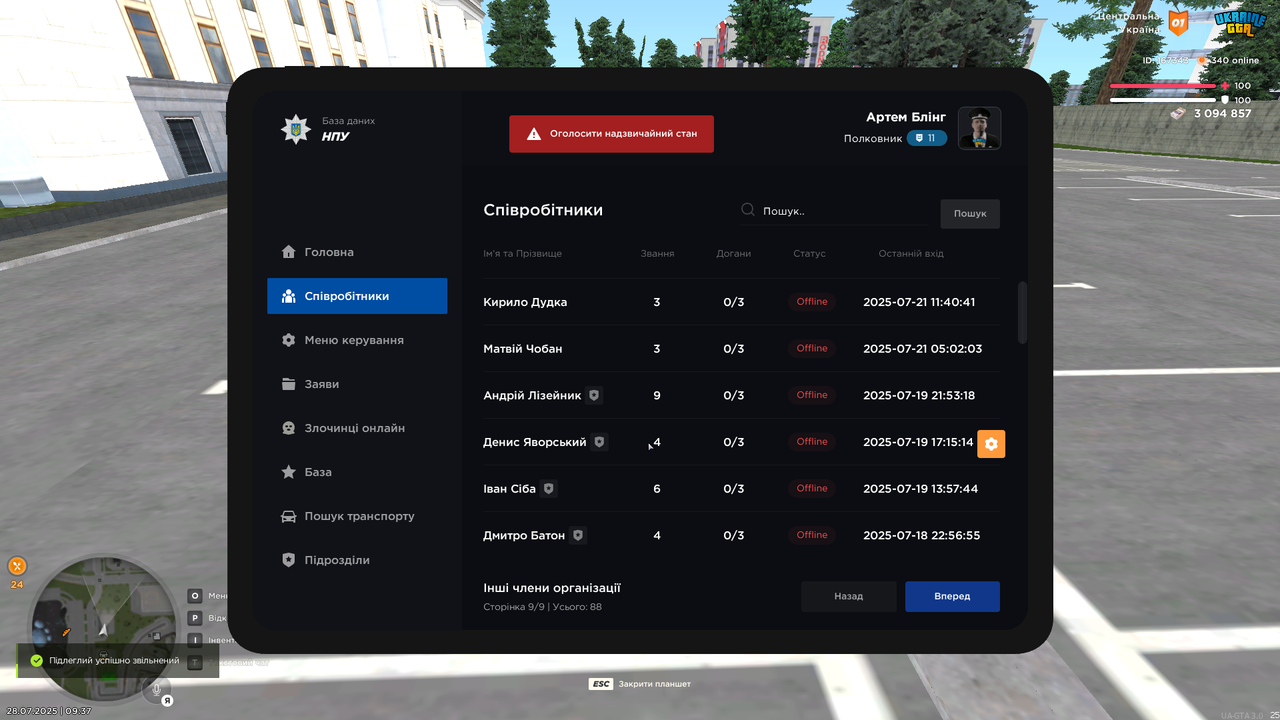The width and height of the screenshot is (1280, 720).
Task: Click the orange 01 server badge
Action: (1179, 22)
